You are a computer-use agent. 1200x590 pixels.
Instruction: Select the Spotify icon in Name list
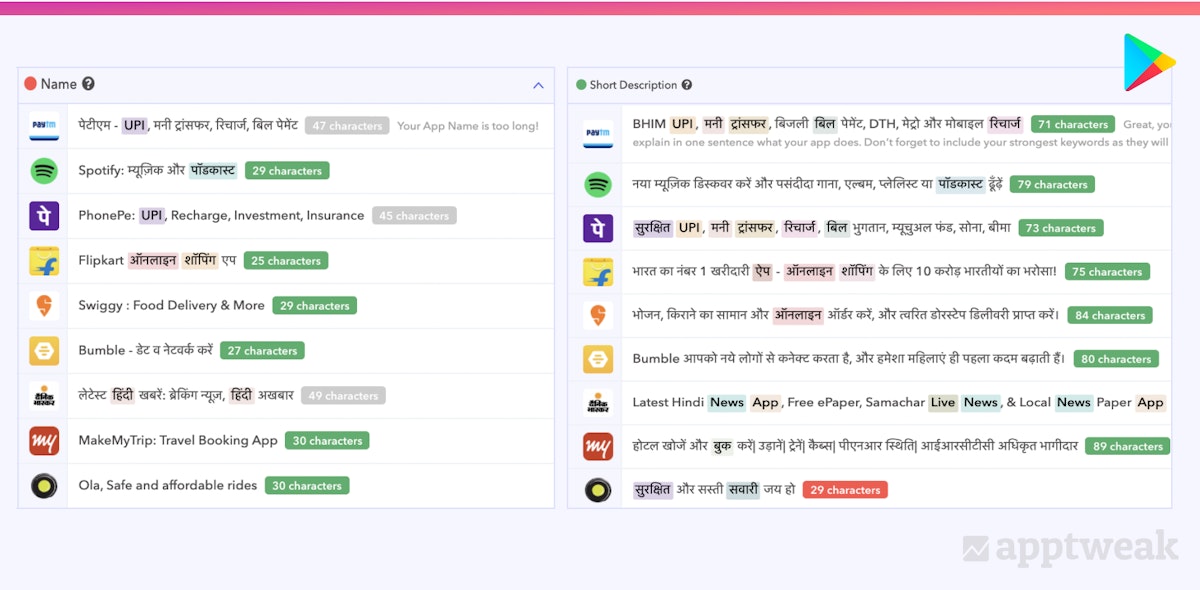[x=44, y=171]
